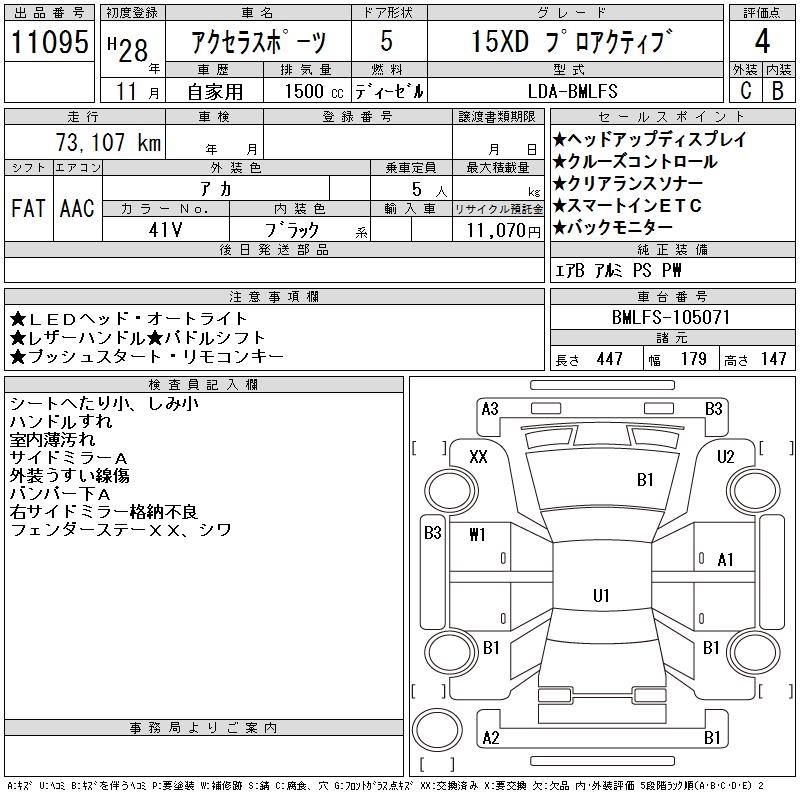The height and width of the screenshot is (800, 800).
Task: Click the U2 mark on the diagram
Action: pos(726,456)
